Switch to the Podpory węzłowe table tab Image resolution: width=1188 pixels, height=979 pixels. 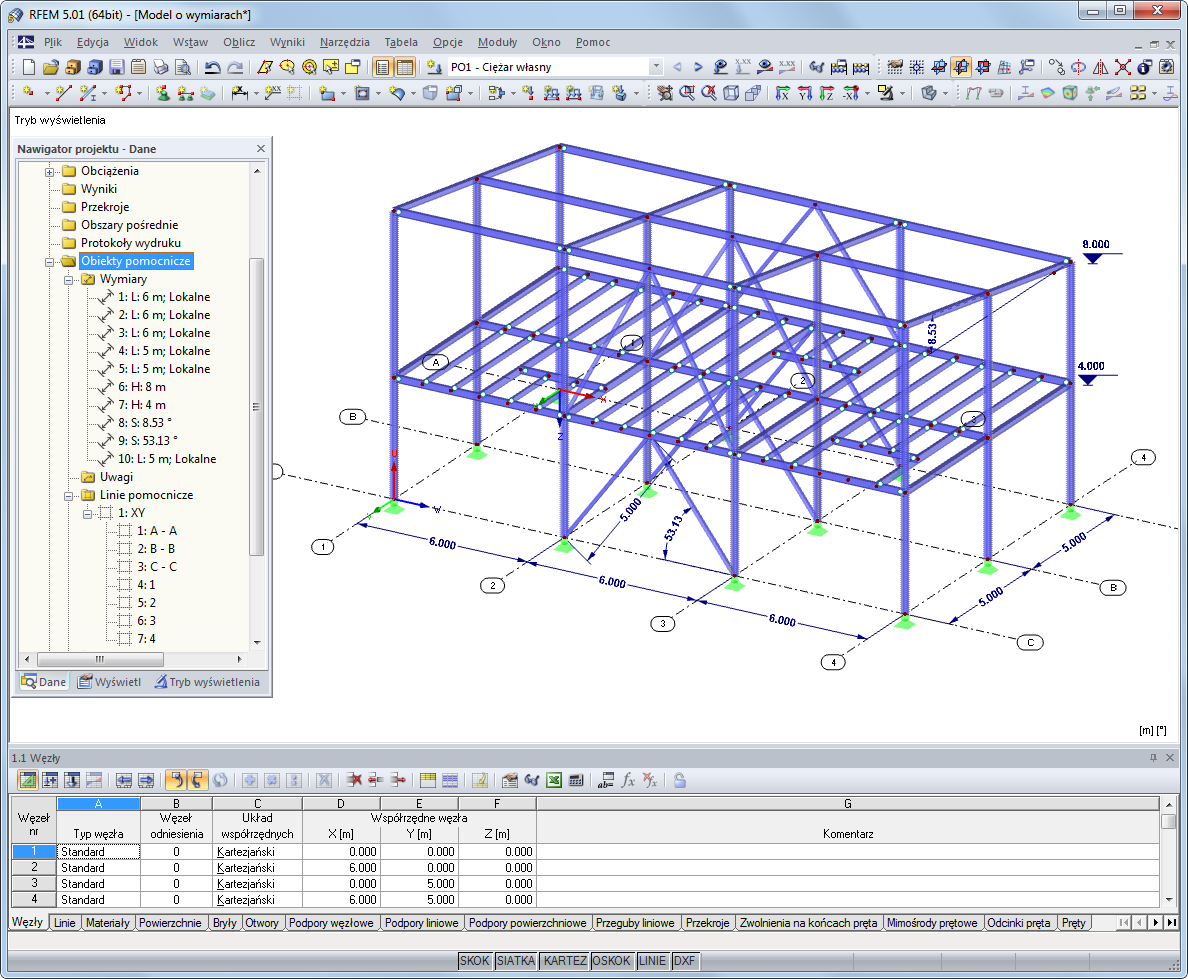331,923
